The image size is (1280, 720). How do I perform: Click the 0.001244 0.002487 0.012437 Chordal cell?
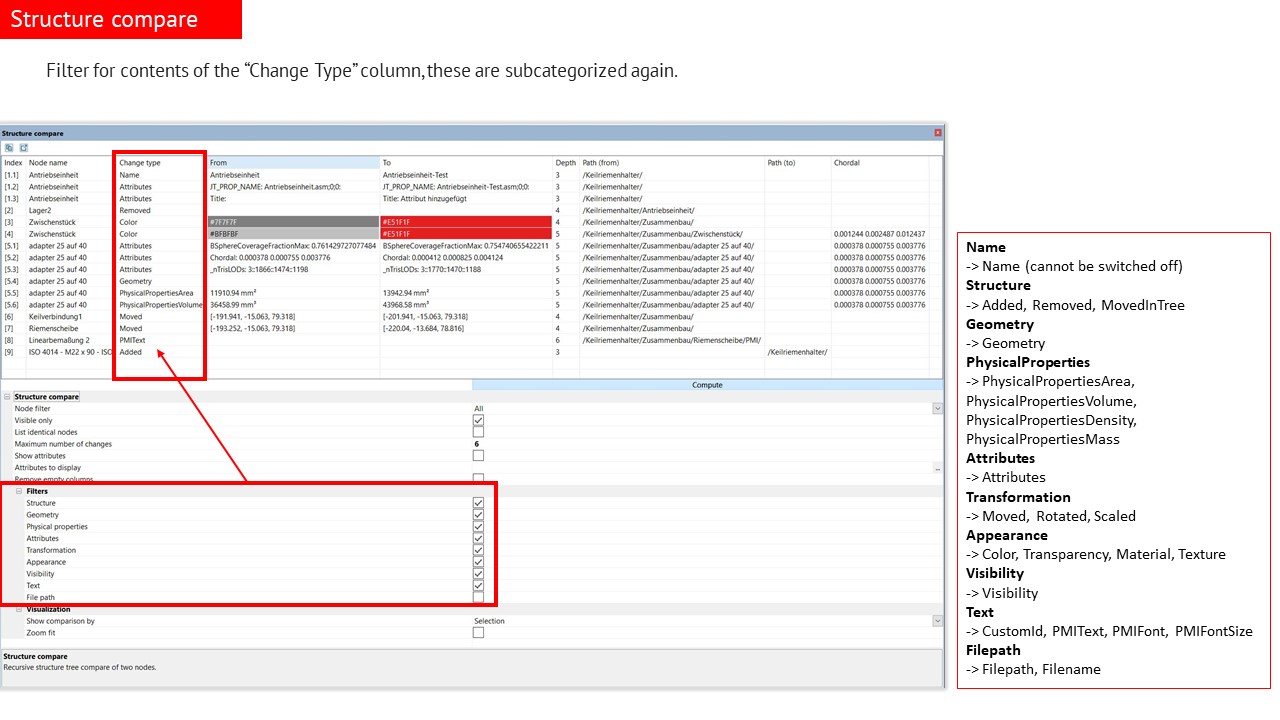pyautogui.click(x=879, y=234)
